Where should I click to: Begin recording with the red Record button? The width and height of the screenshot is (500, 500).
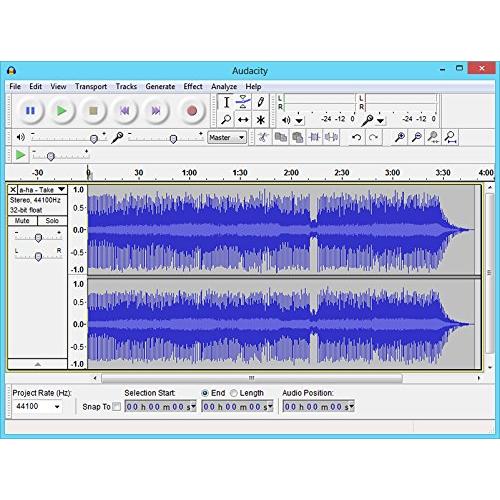pyautogui.click(x=192, y=111)
